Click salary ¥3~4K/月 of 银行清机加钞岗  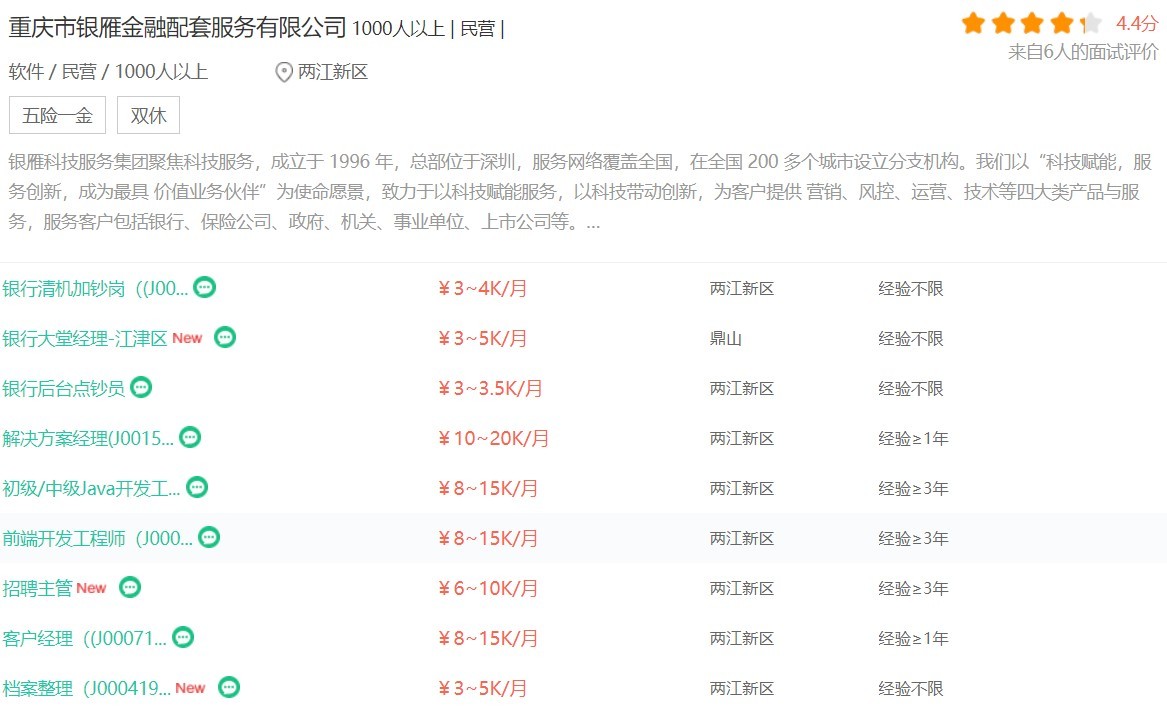(482, 288)
